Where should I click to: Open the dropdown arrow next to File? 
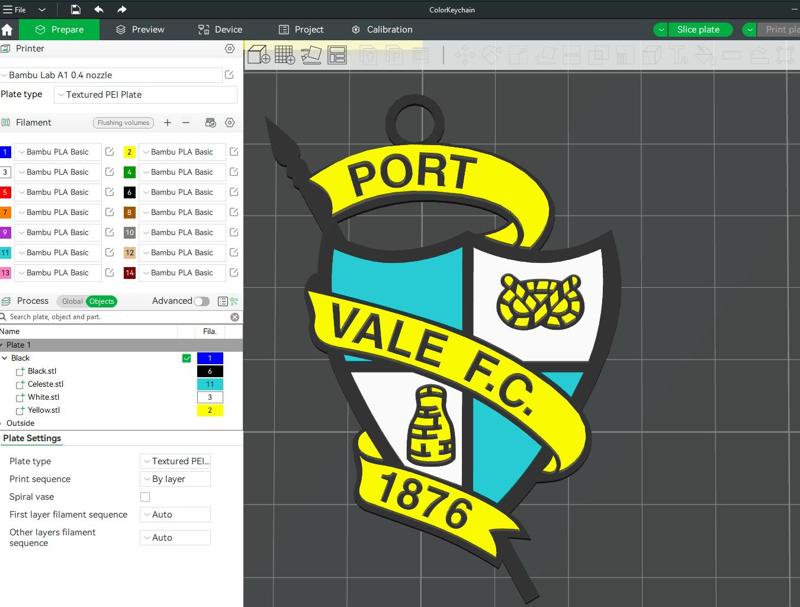click(x=42, y=10)
